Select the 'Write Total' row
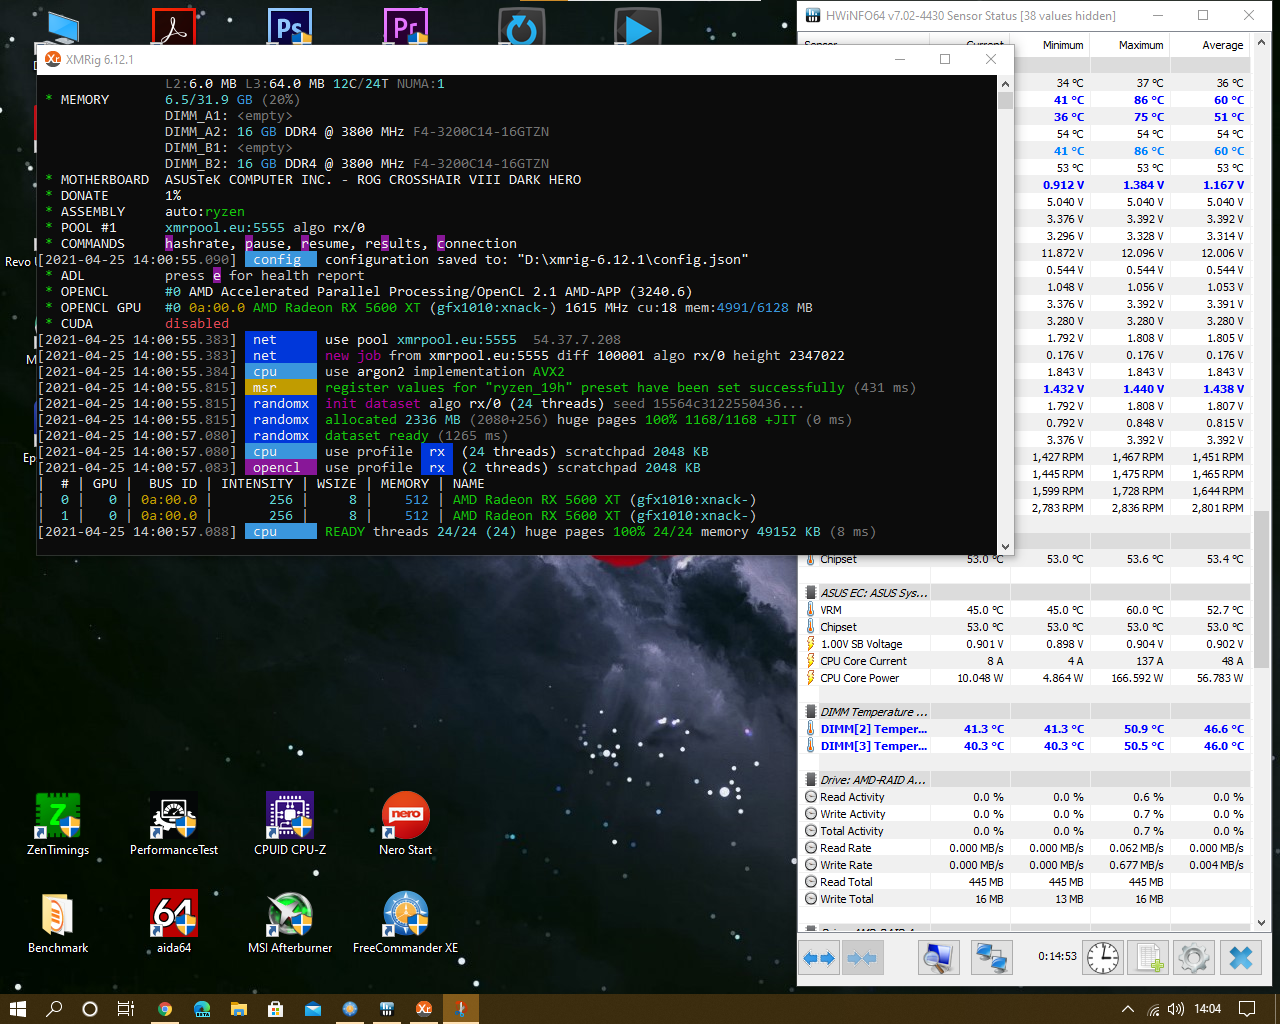This screenshot has height=1024, width=1280. coord(1026,899)
